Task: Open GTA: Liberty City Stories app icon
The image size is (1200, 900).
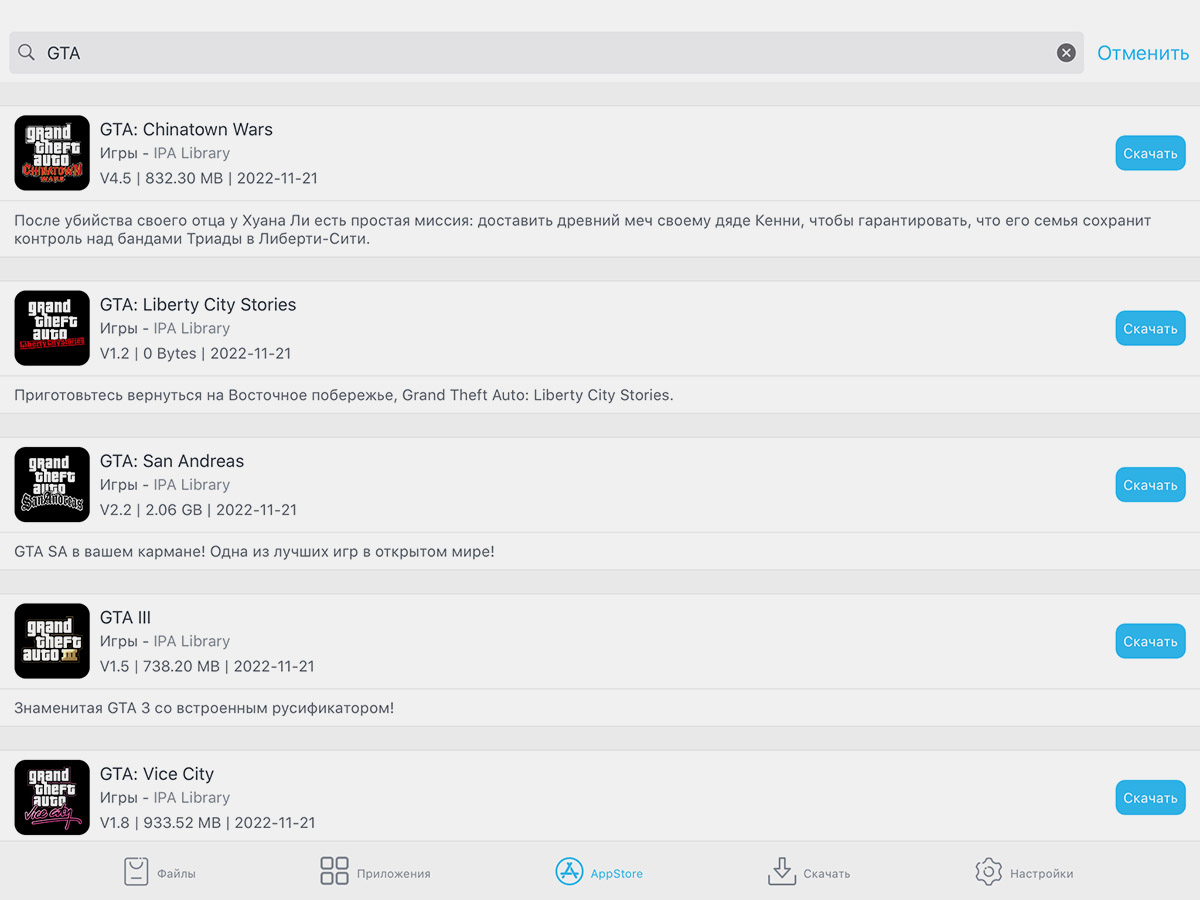Action: [x=52, y=328]
